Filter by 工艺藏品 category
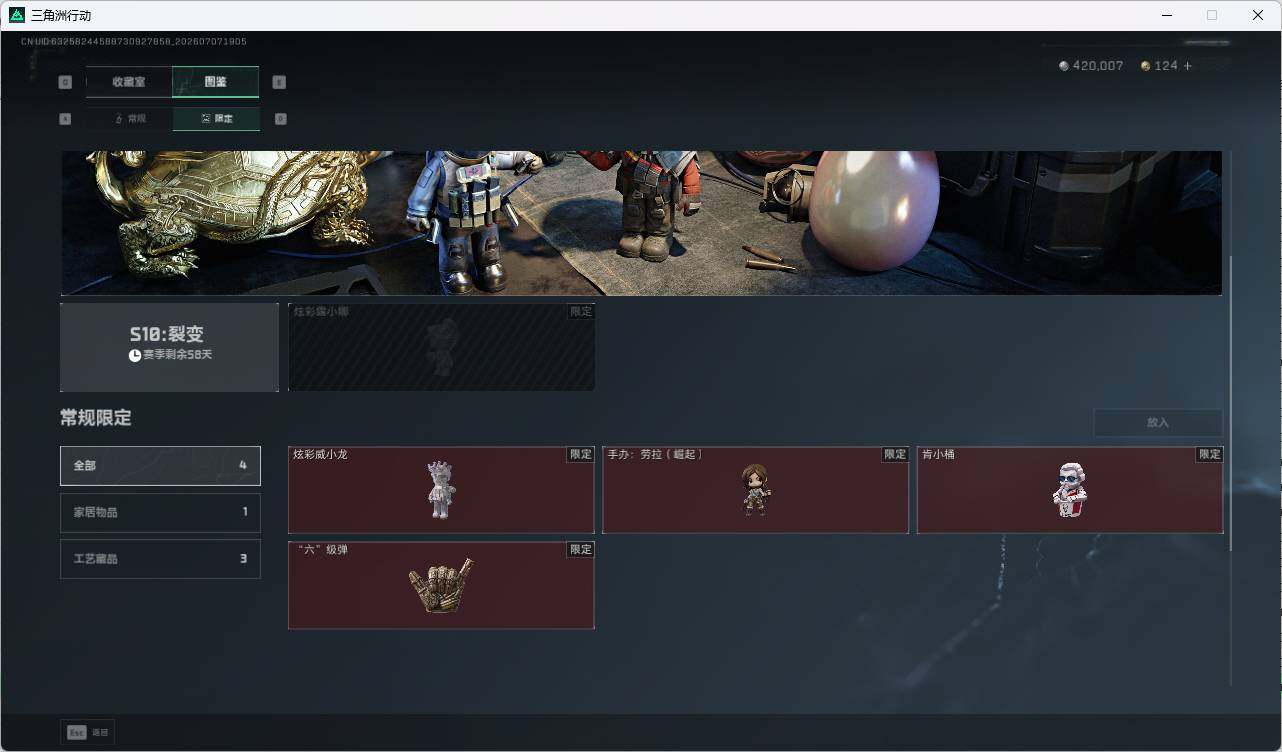 click(160, 559)
